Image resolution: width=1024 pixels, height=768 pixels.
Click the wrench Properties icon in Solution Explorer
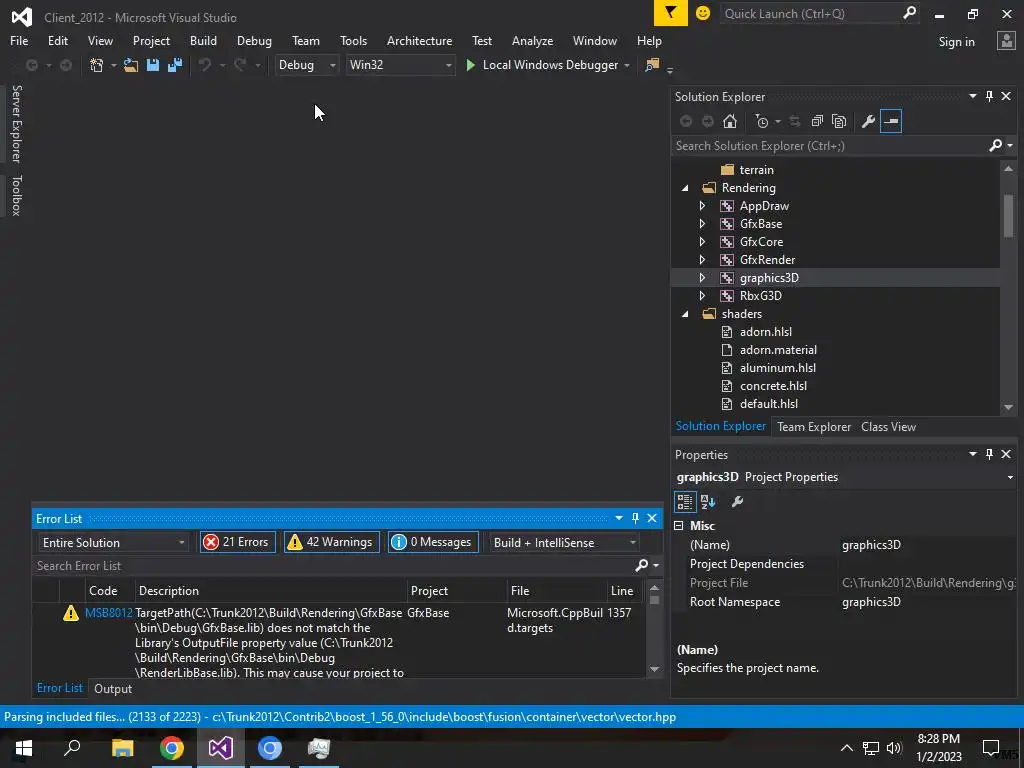pos(868,121)
